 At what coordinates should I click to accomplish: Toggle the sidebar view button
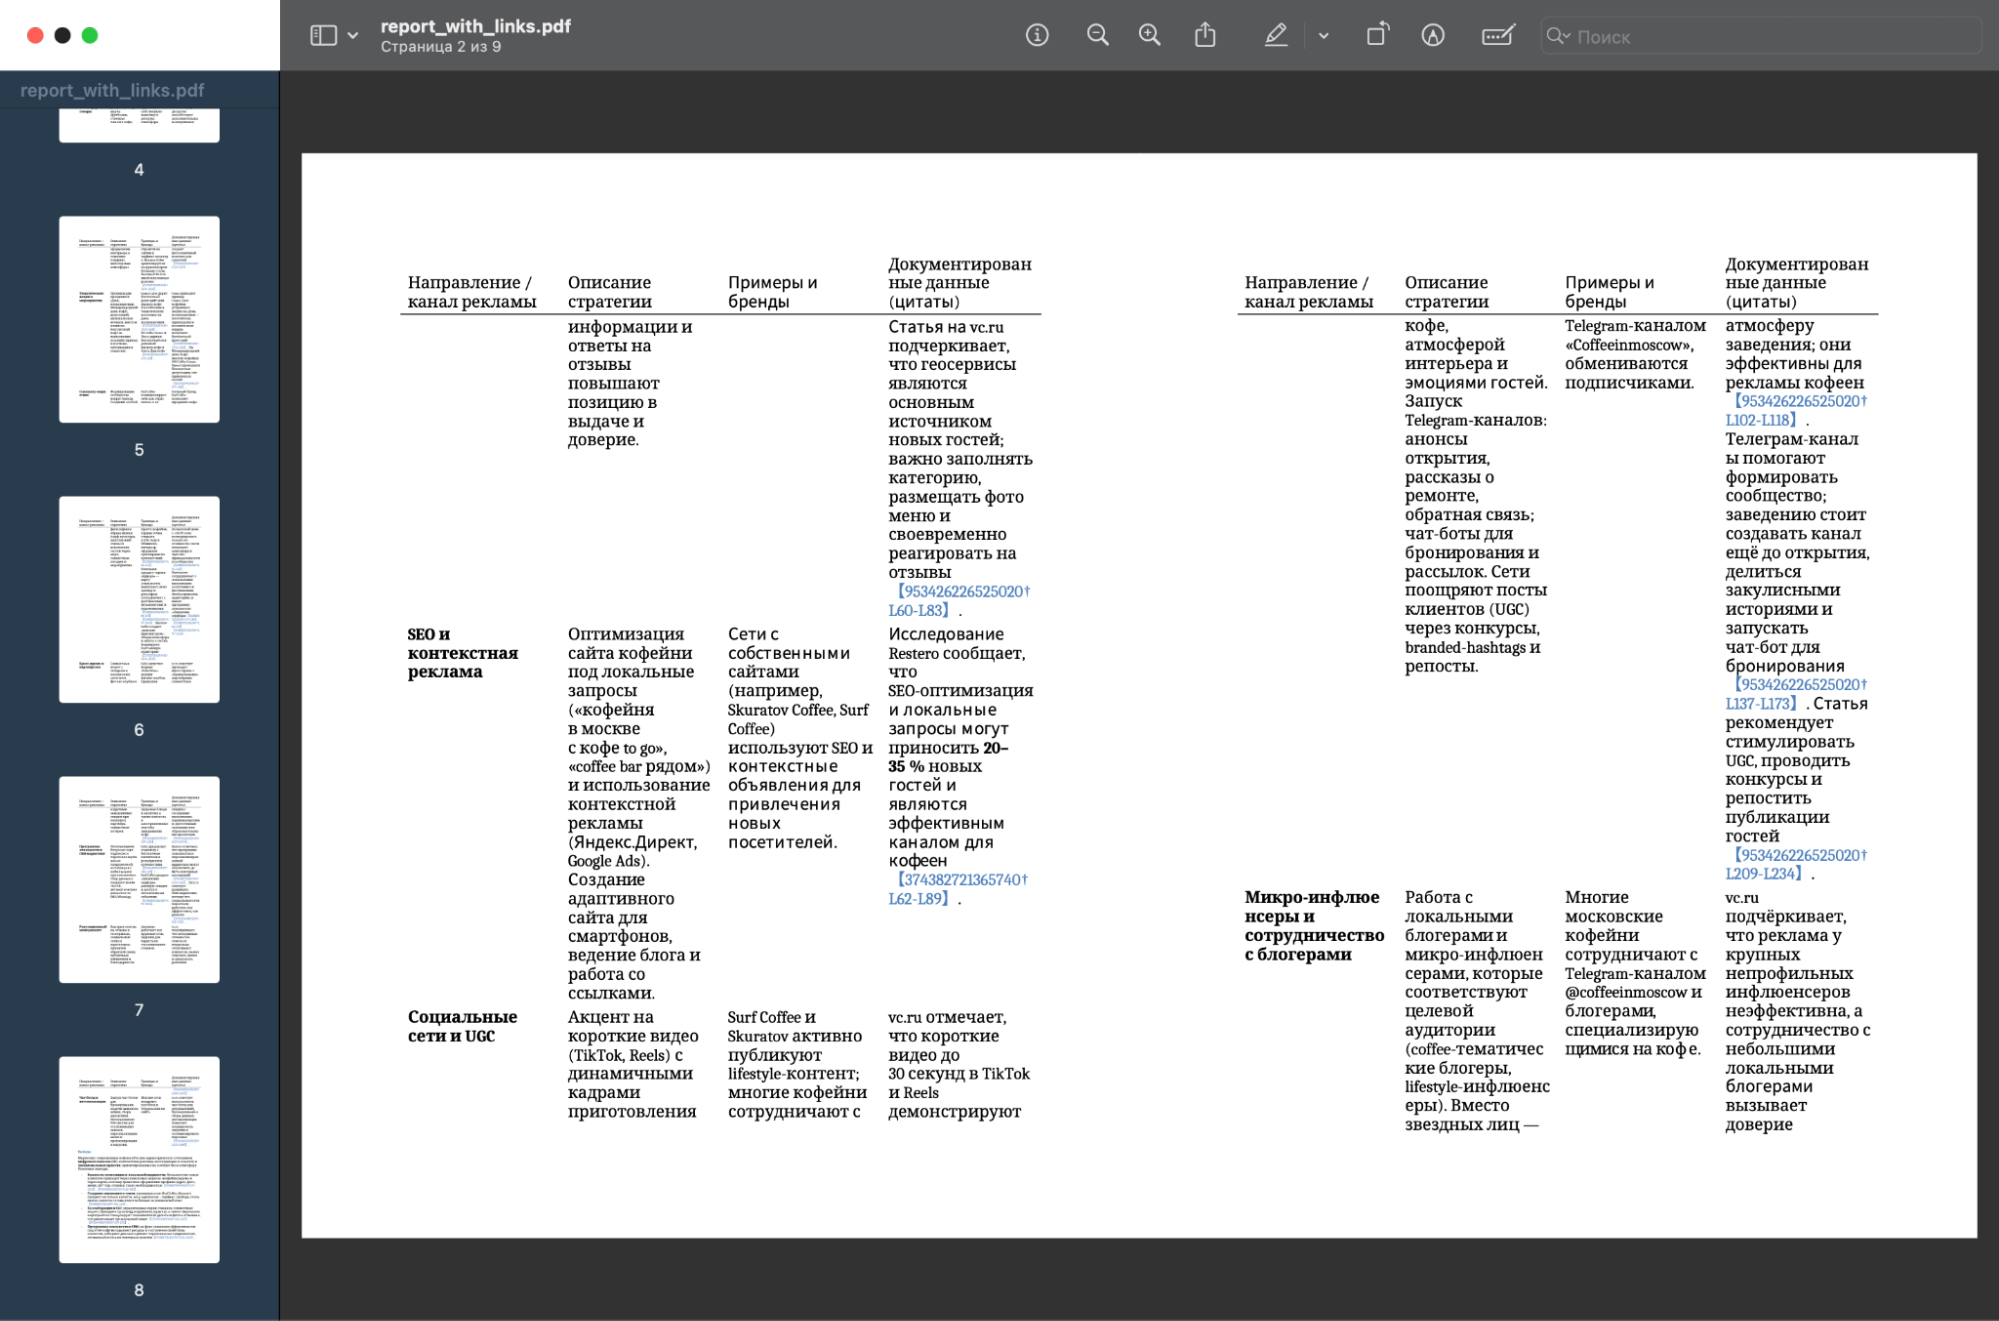323,36
